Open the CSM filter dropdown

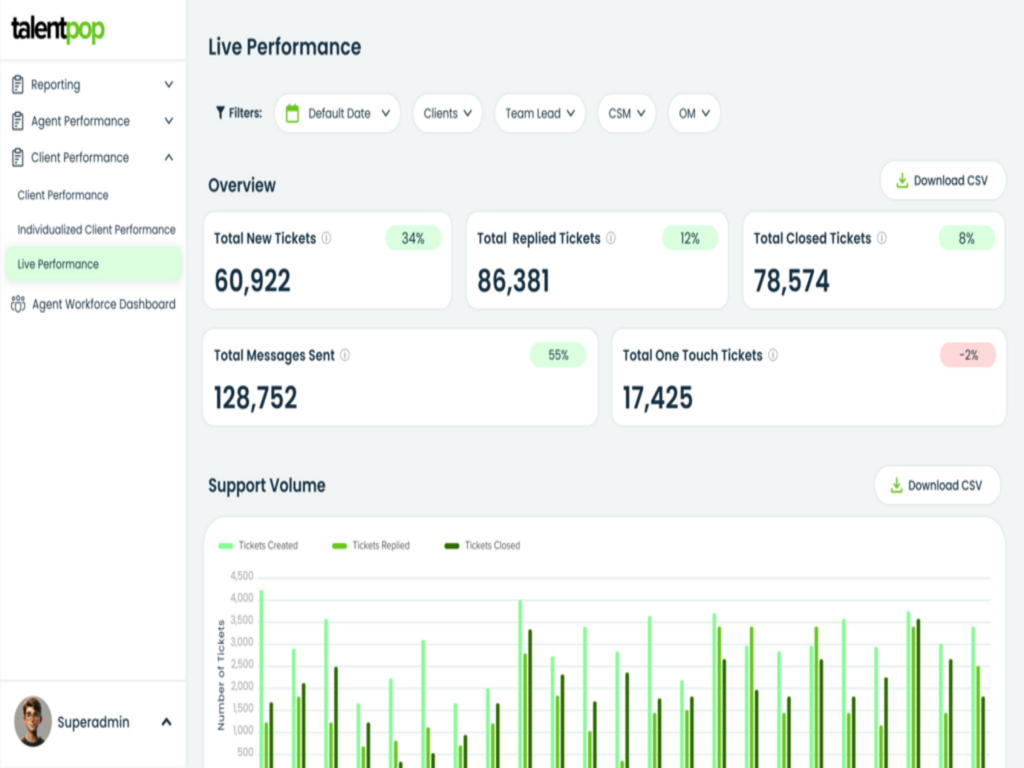pyautogui.click(x=625, y=113)
